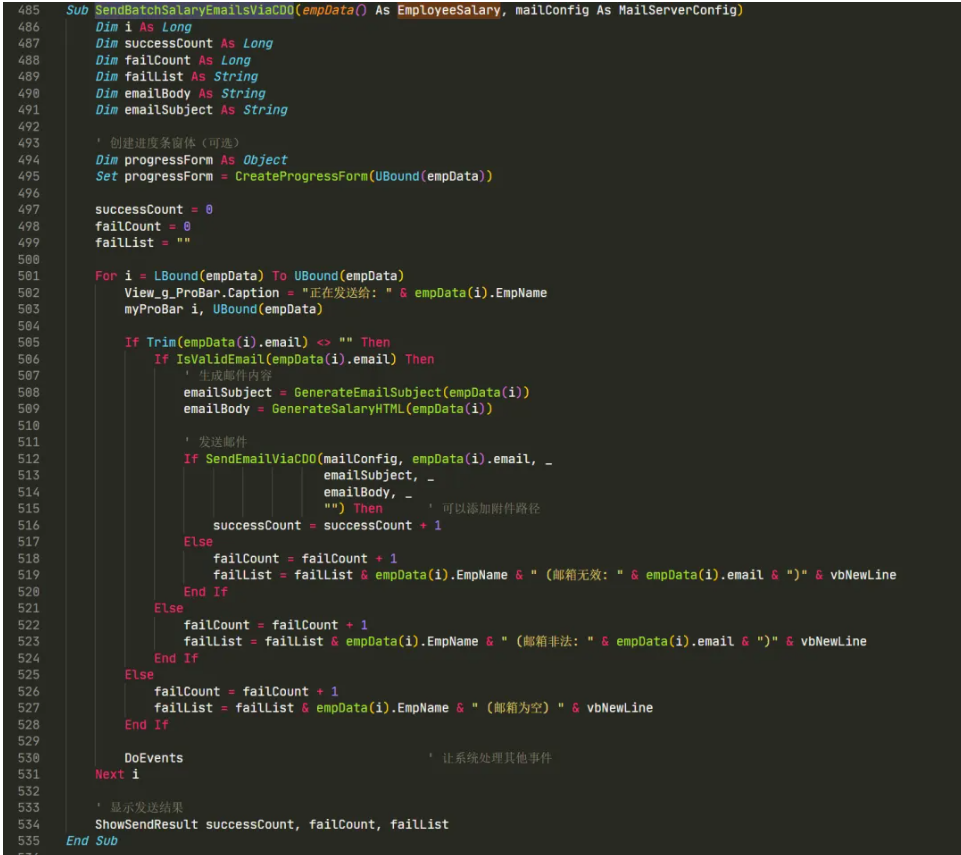Place cursor on CreateProgressForm call

tap(301, 177)
